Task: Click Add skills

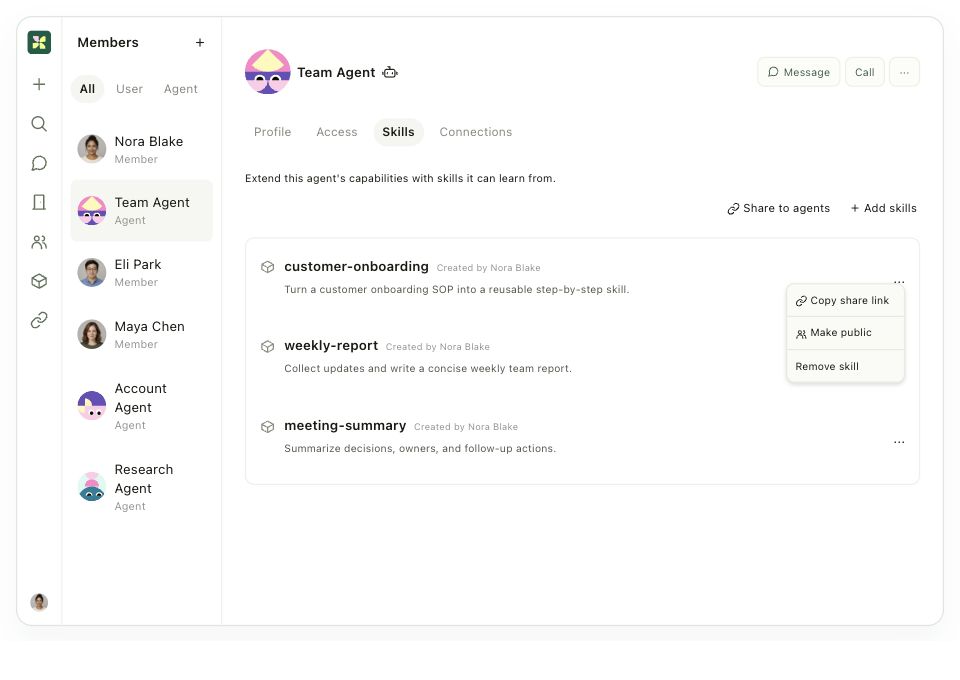Action: click(883, 208)
